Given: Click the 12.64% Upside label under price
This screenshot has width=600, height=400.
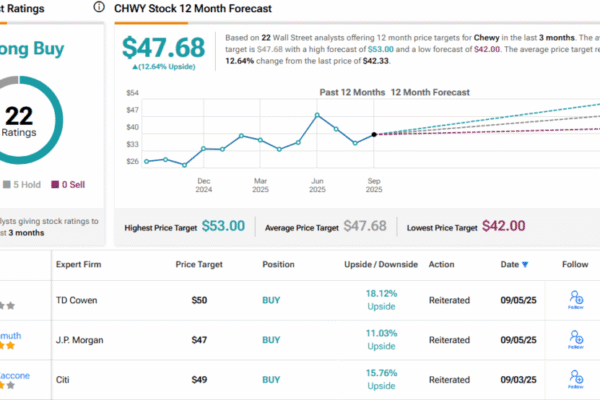Looking at the screenshot, I should click(164, 67).
